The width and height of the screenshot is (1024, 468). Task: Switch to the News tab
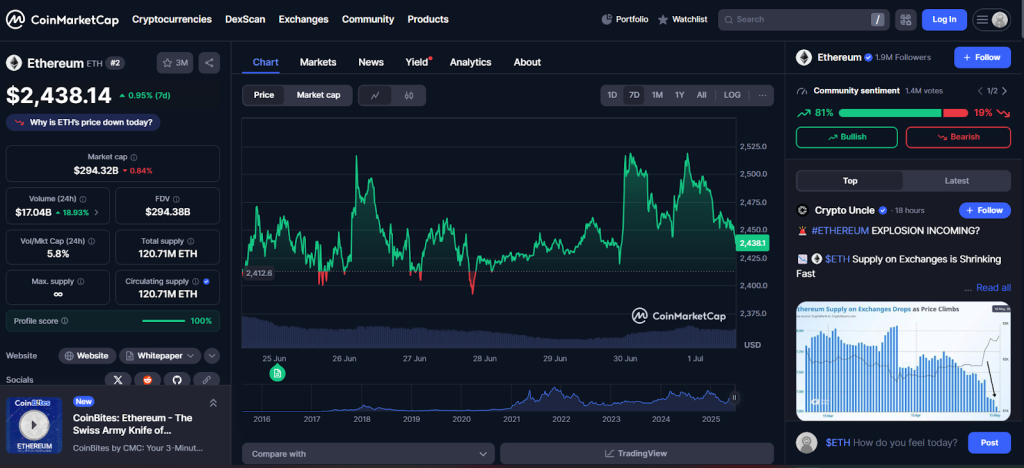(371, 62)
